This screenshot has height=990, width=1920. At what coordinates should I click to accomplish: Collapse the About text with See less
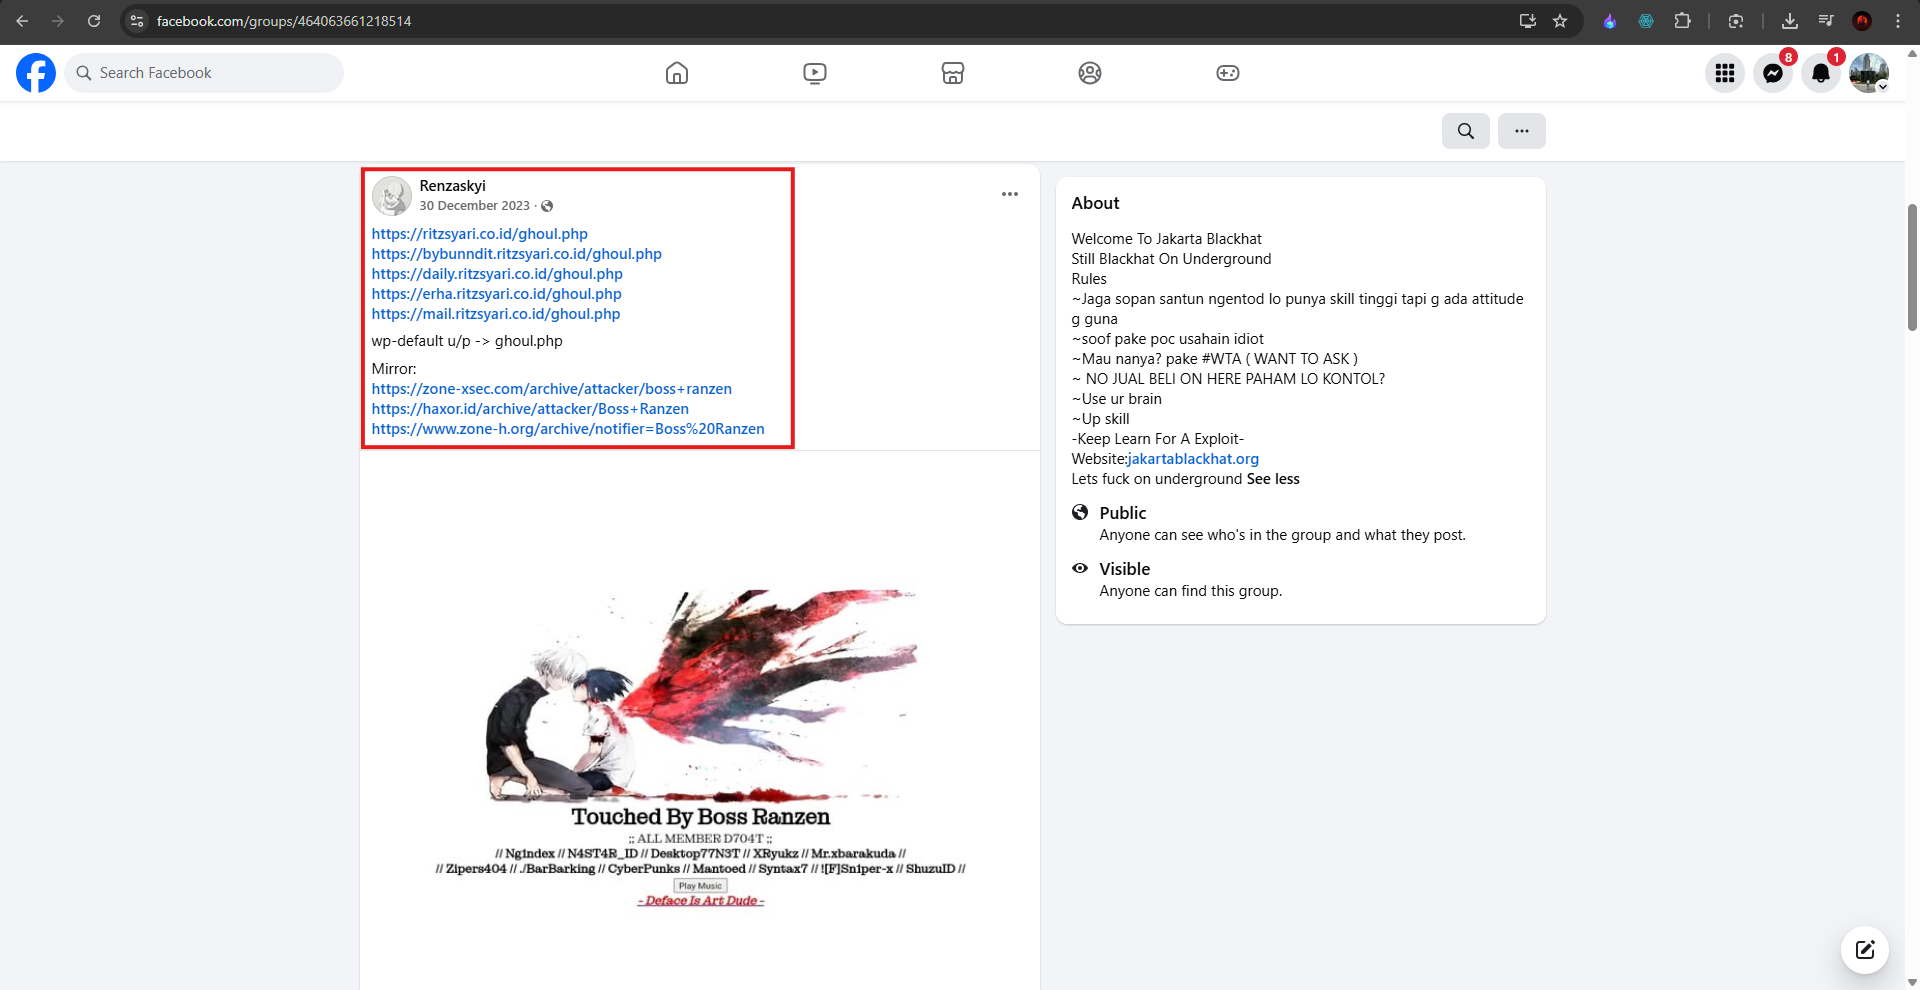pyautogui.click(x=1273, y=479)
